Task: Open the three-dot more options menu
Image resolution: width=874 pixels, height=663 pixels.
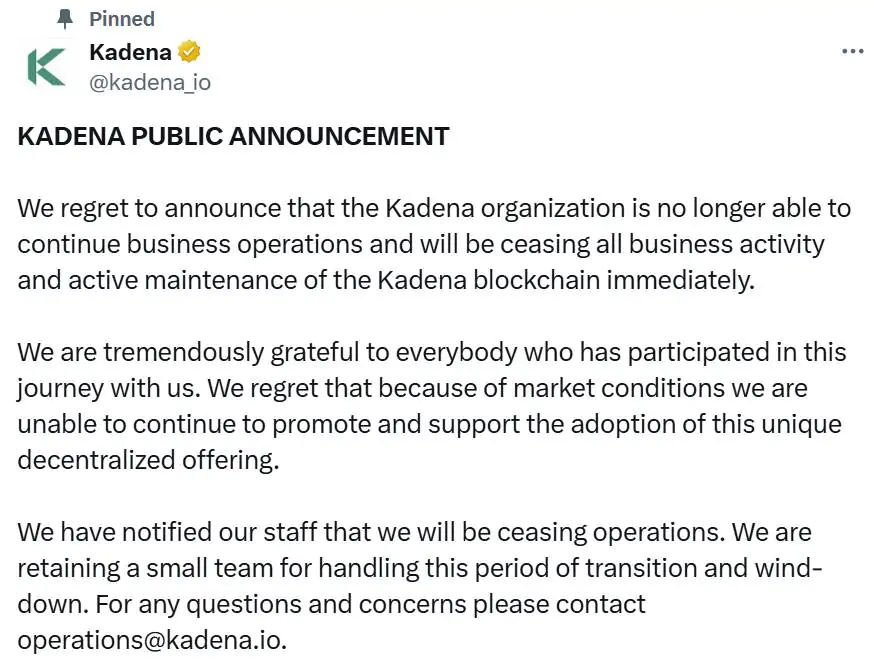Action: click(852, 52)
